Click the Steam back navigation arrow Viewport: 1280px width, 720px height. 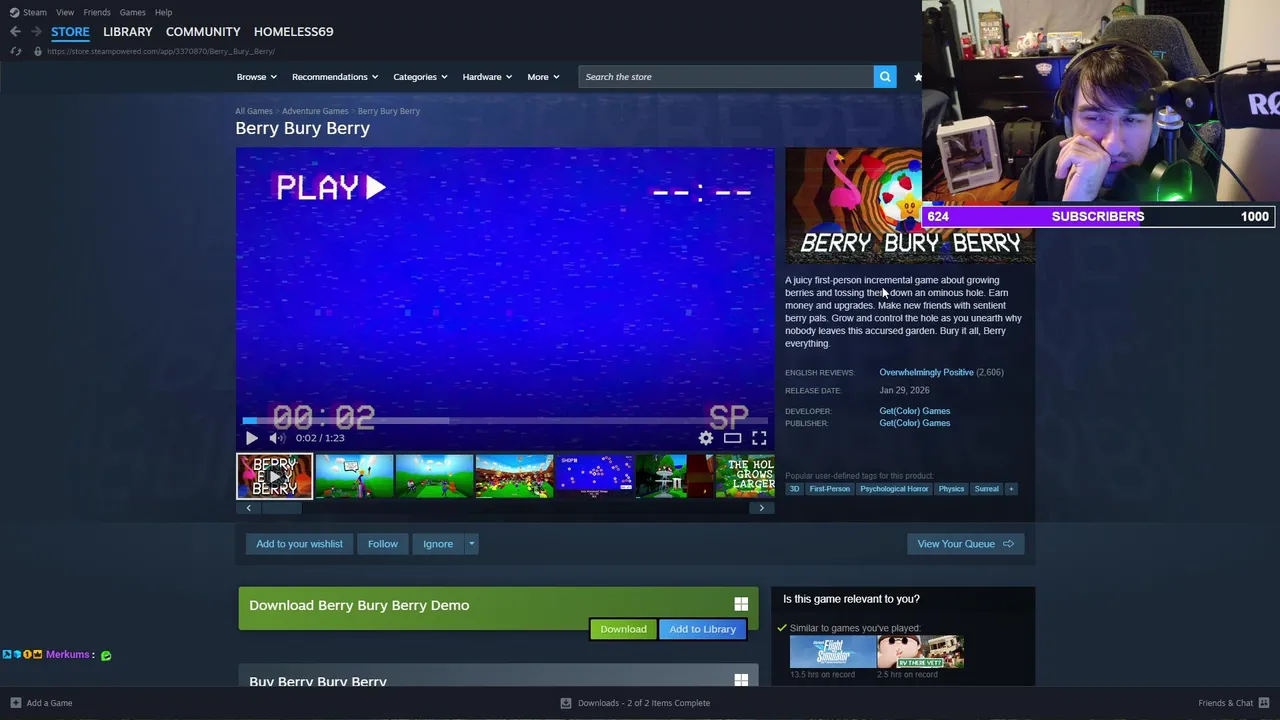(15, 32)
